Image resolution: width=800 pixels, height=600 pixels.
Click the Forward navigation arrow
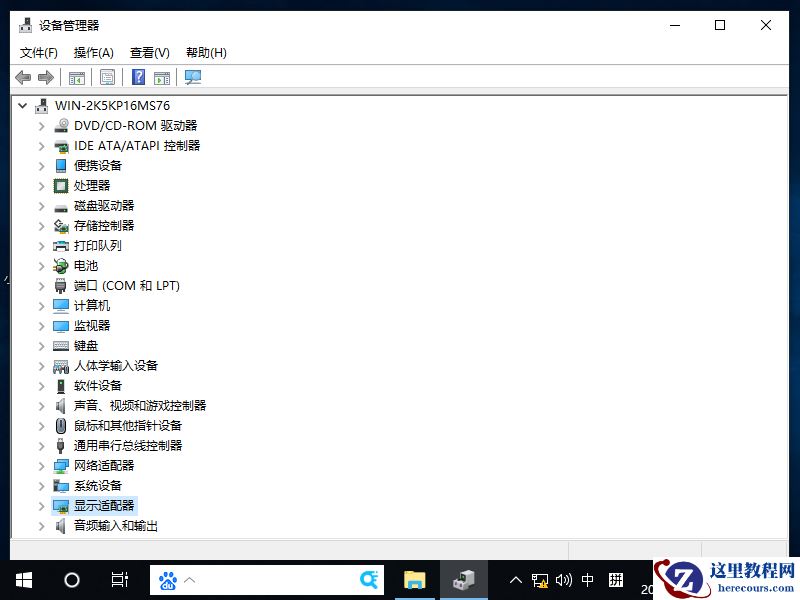tap(45, 77)
